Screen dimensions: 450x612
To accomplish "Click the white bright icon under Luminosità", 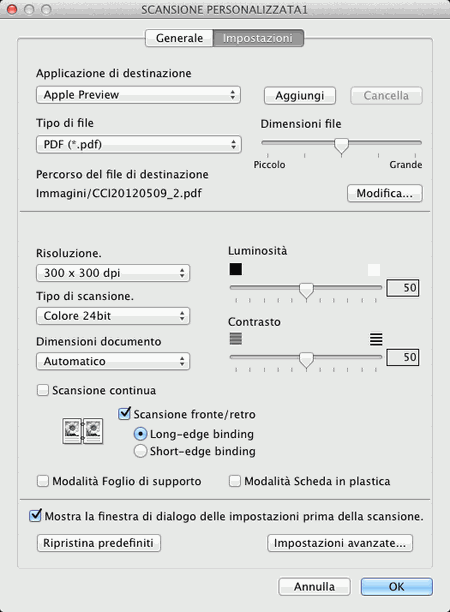I will click(374, 269).
